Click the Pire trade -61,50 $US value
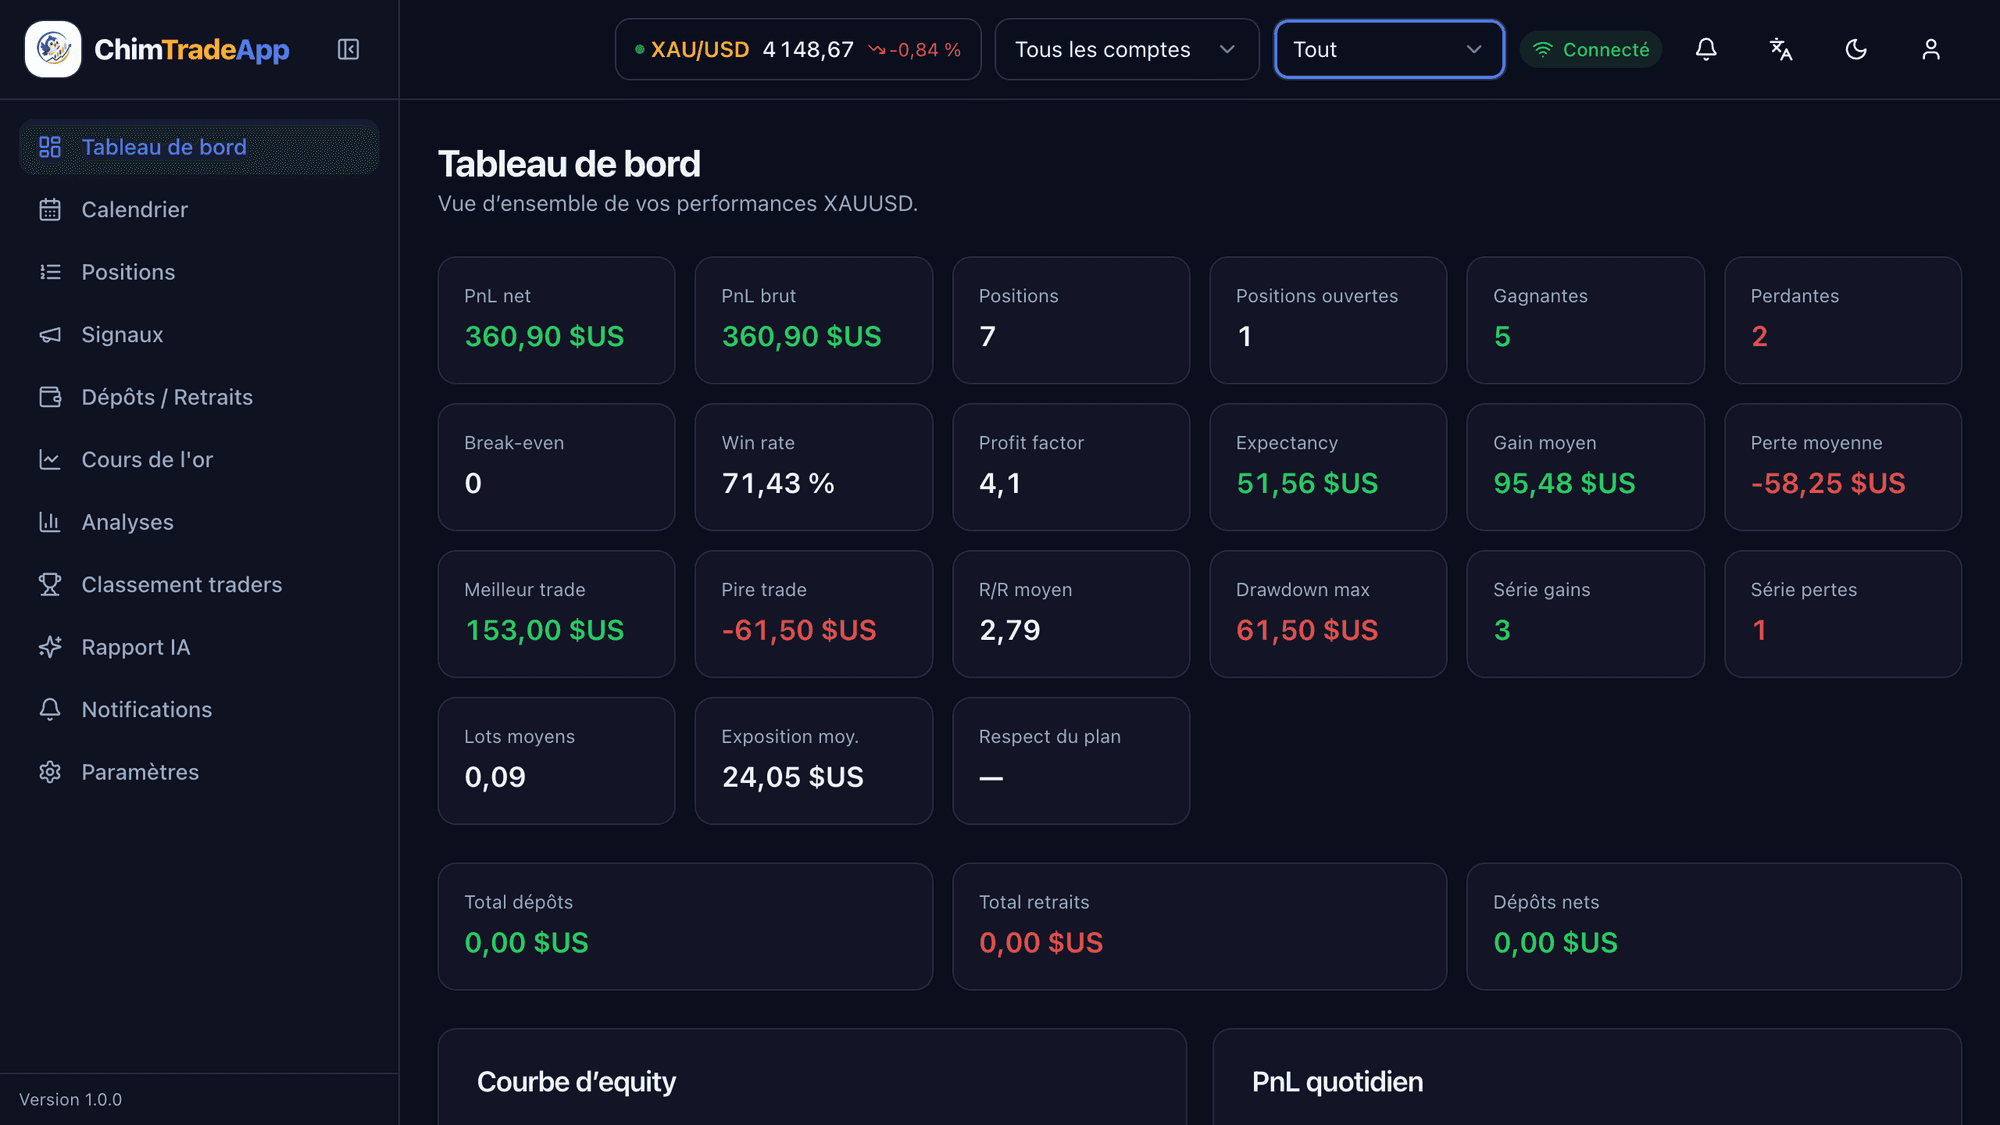Image resolution: width=2000 pixels, height=1125 pixels. pos(799,631)
